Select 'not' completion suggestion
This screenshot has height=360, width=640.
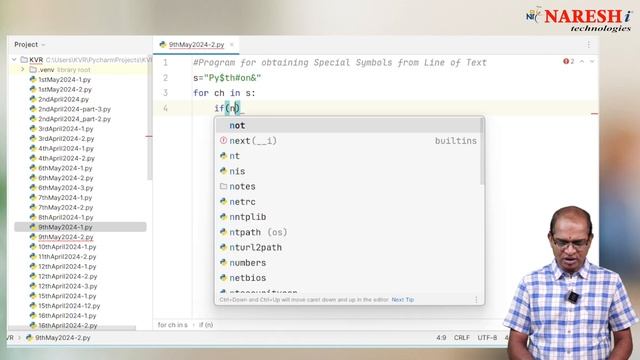click(x=347, y=125)
